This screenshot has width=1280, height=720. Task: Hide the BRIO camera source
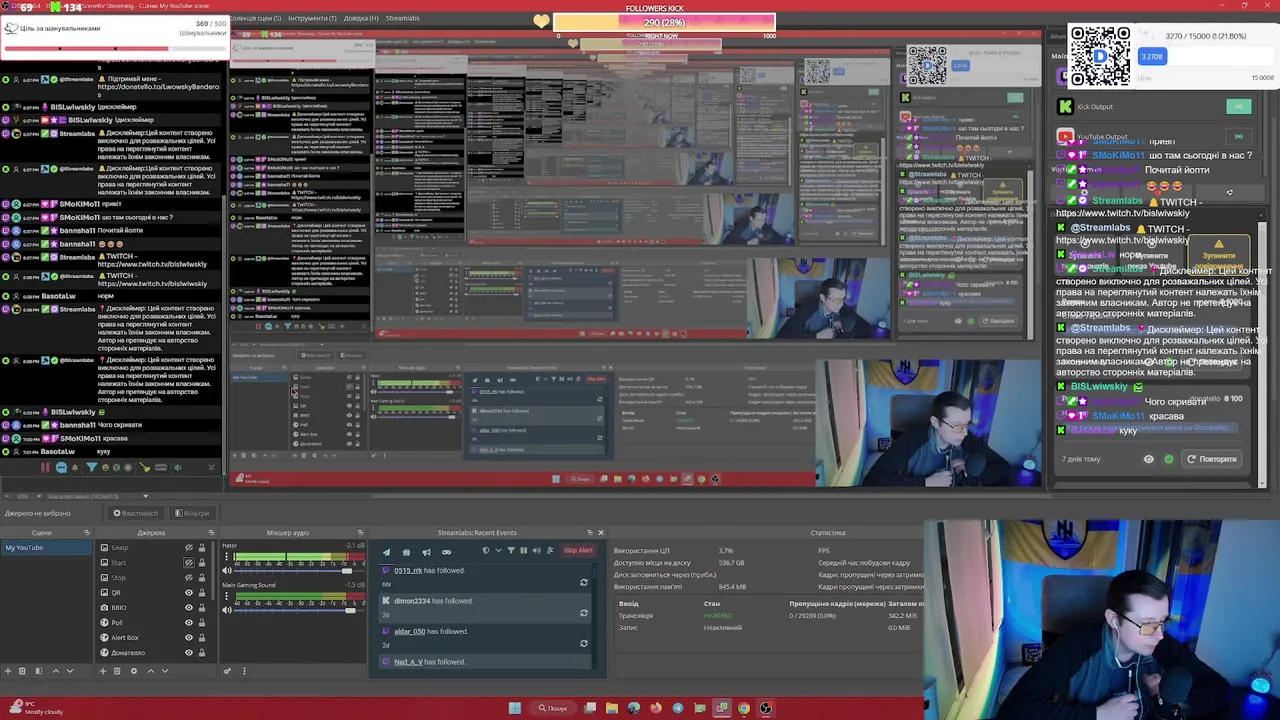189,608
